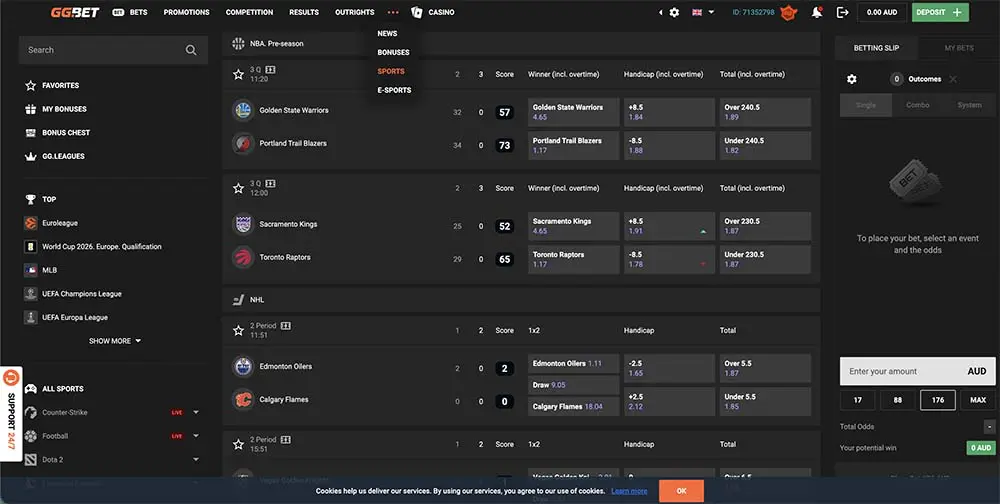Screen dimensions: 1000x504
Task: Switch to Betting Slip tab
Action: [x=876, y=48]
